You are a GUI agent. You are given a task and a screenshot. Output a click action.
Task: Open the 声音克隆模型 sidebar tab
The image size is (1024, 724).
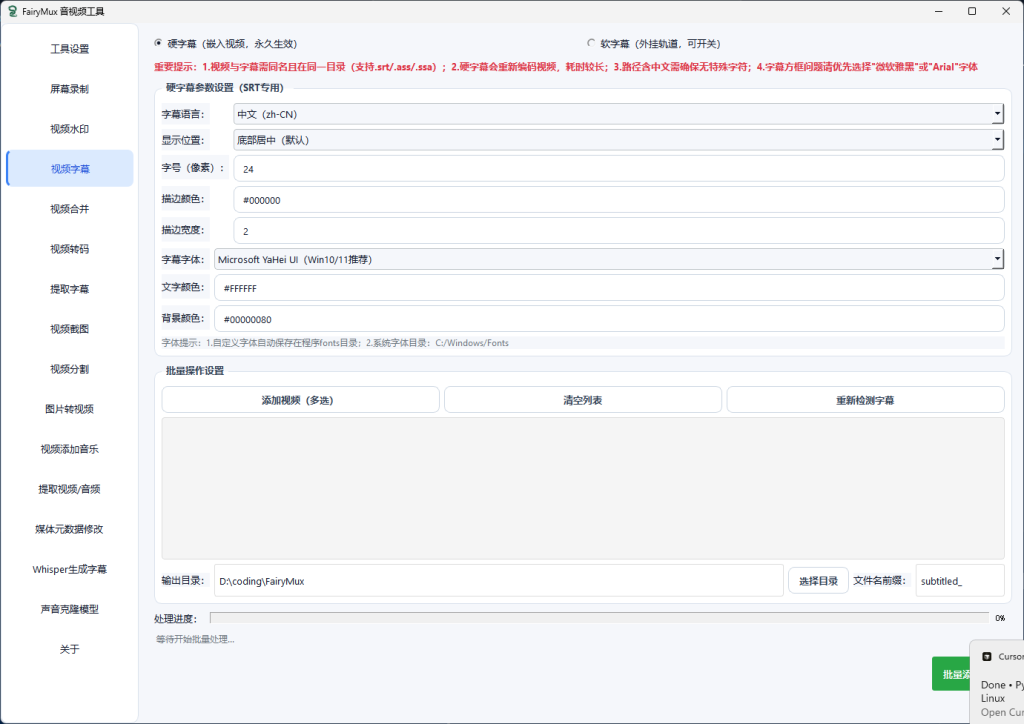(x=70, y=608)
